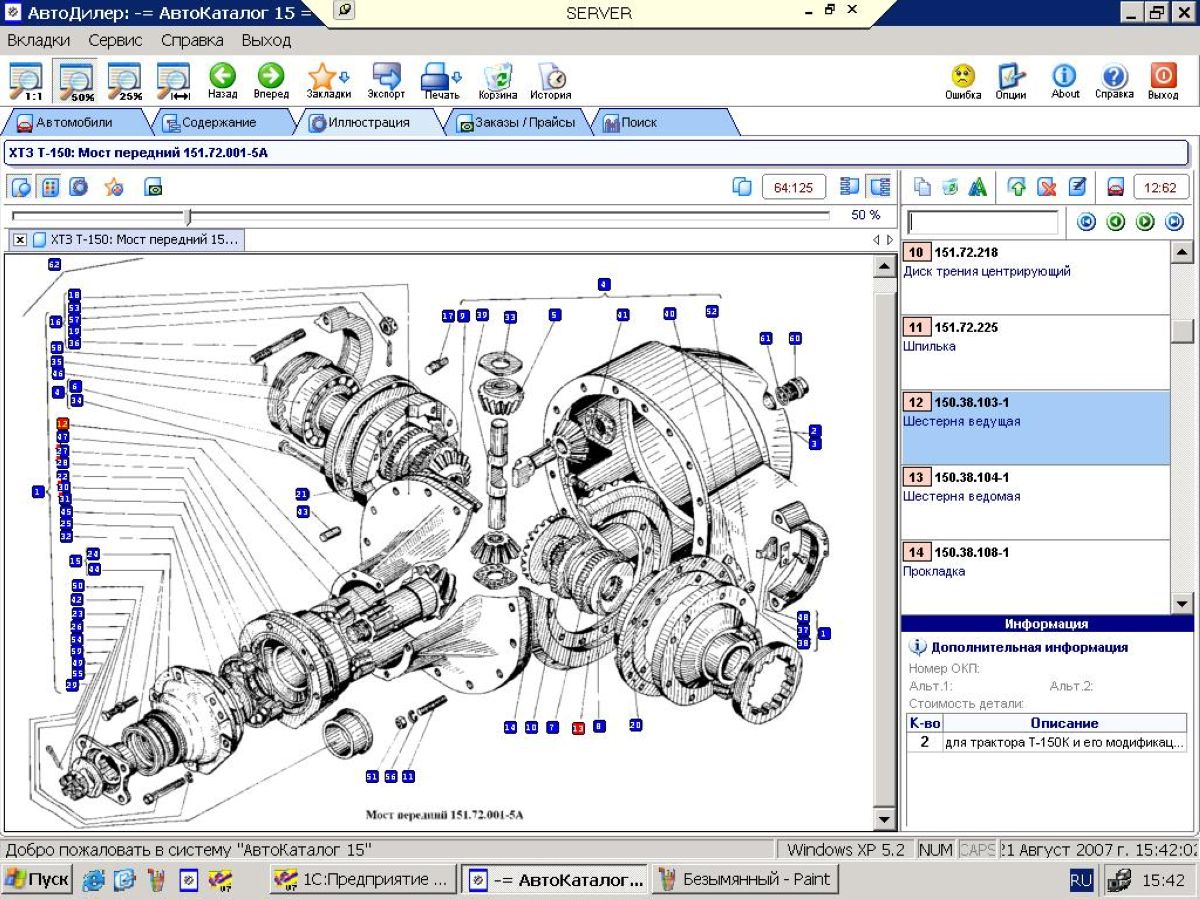Toggle the right-side parts panel layout button

pyautogui.click(x=880, y=187)
